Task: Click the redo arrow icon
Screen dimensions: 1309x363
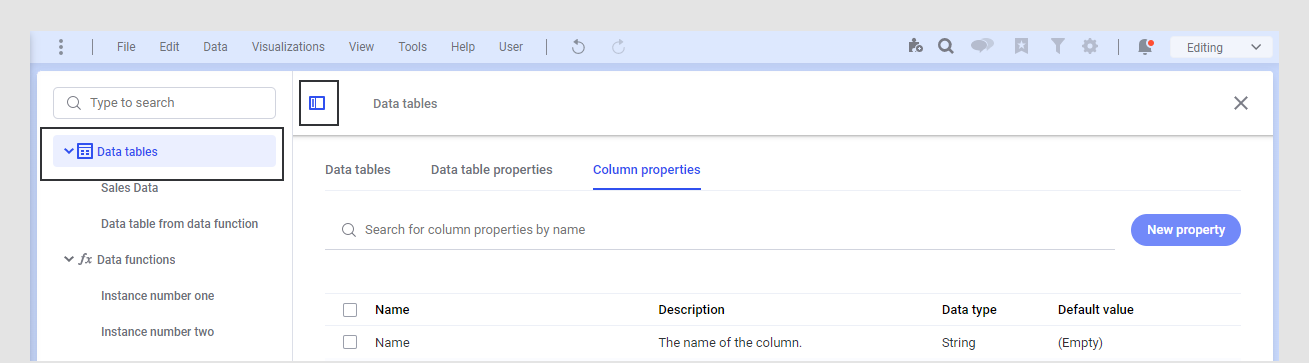Action: (618, 47)
